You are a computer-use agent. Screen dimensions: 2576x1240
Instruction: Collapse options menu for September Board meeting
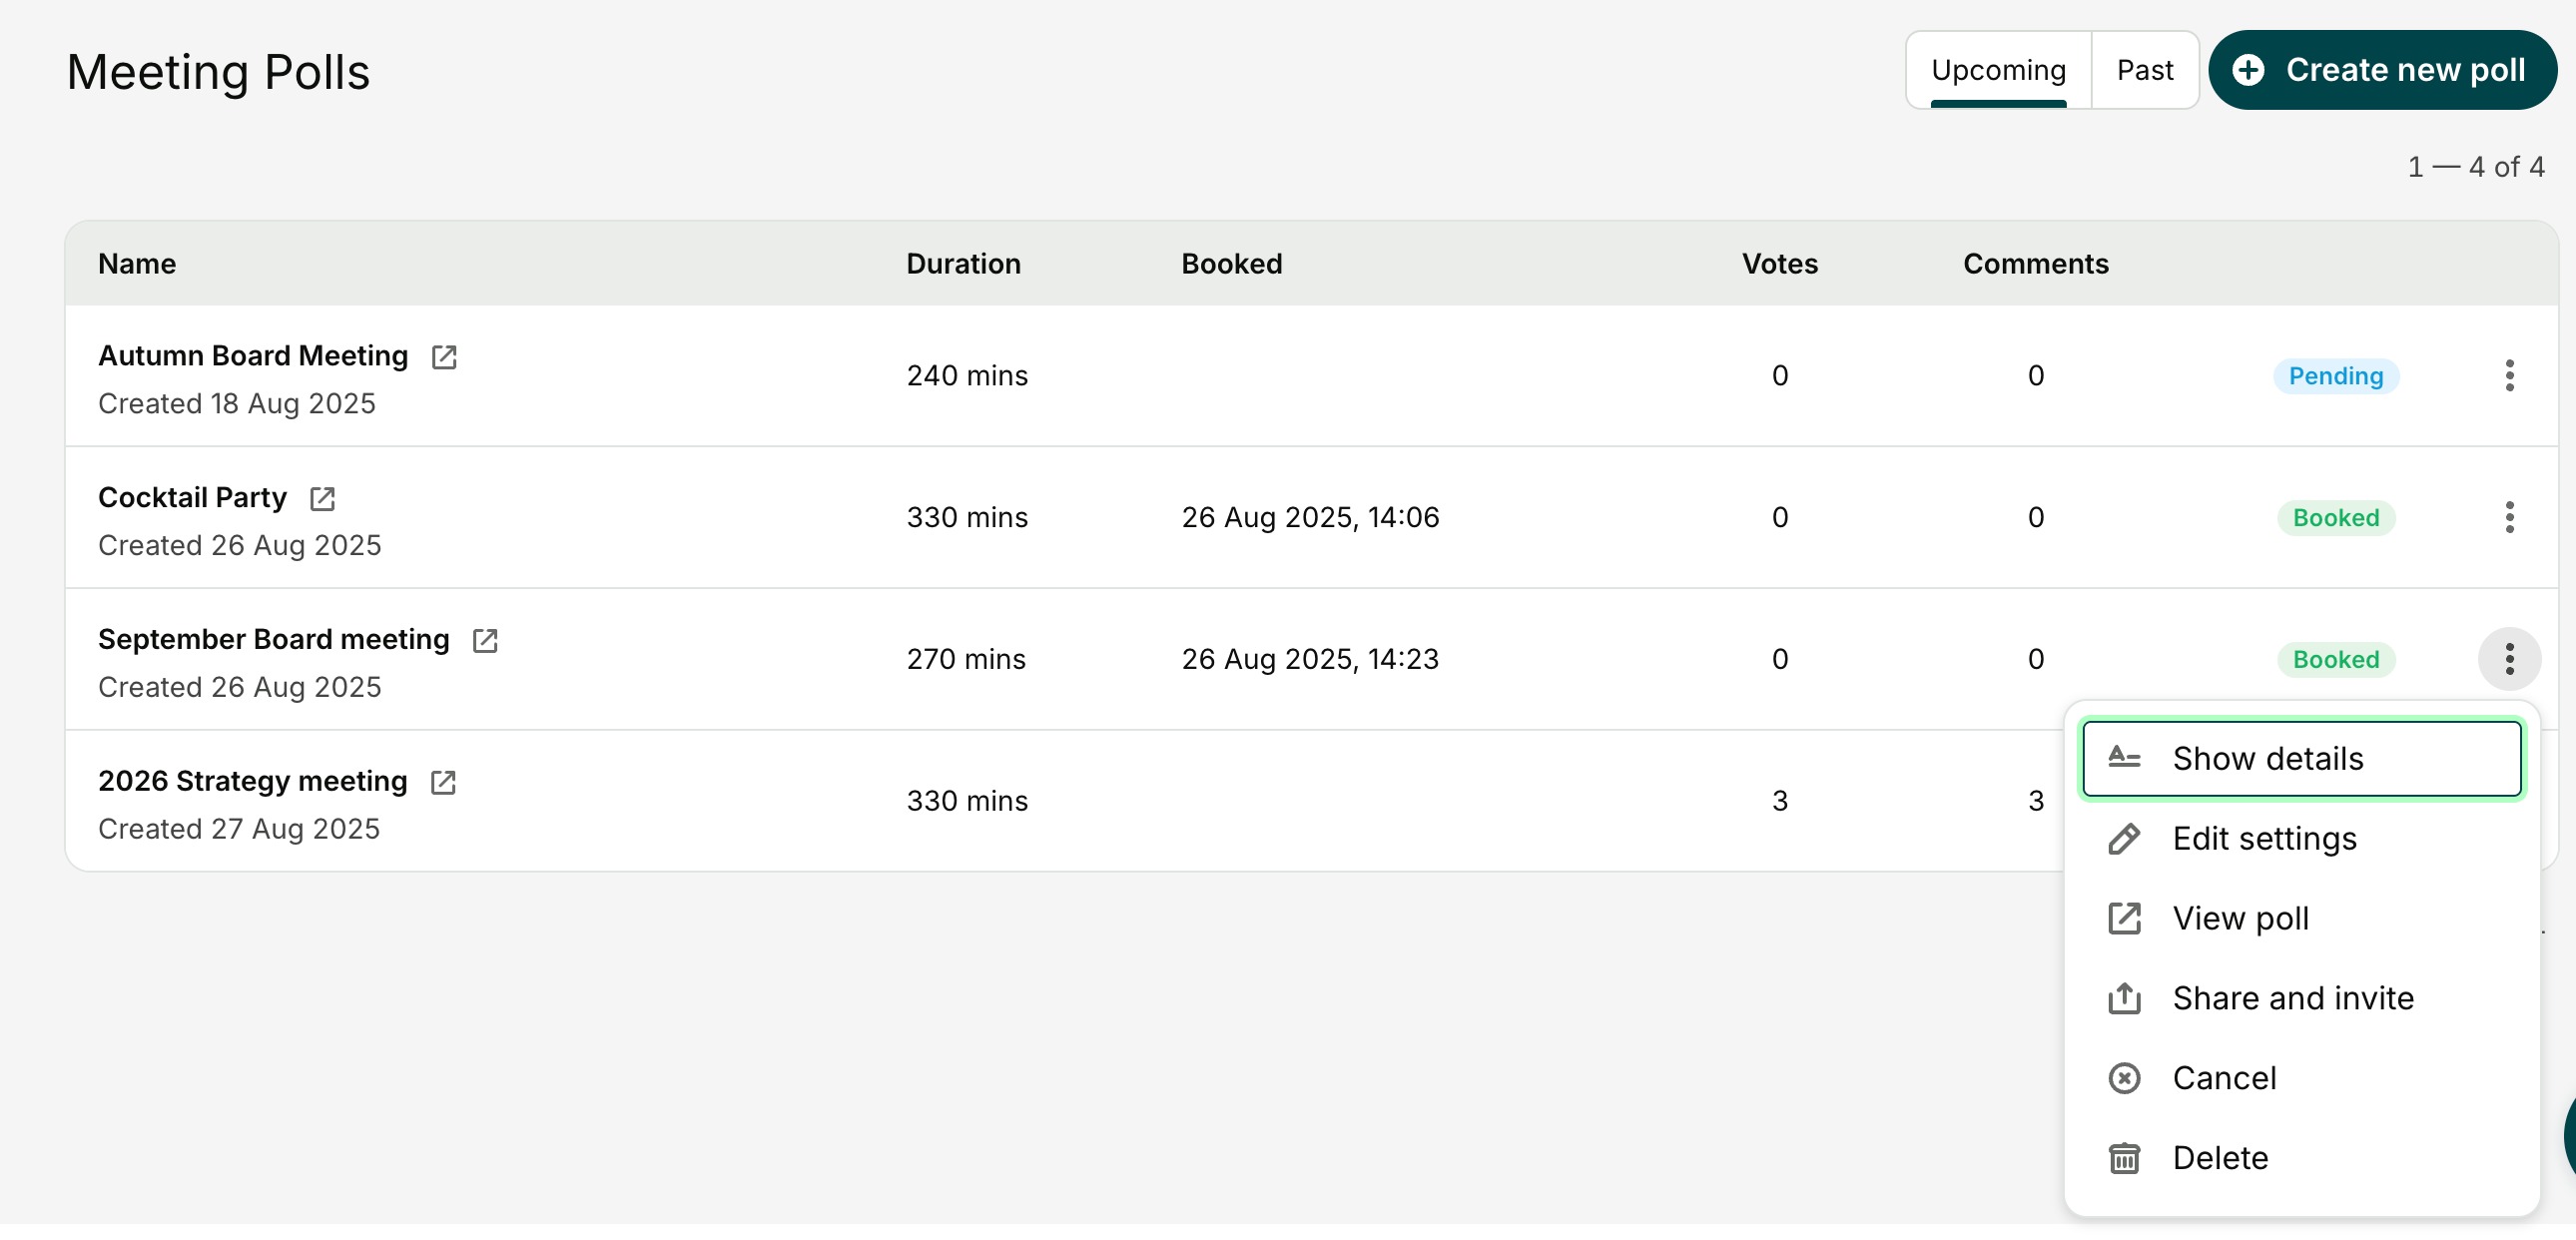point(2508,660)
